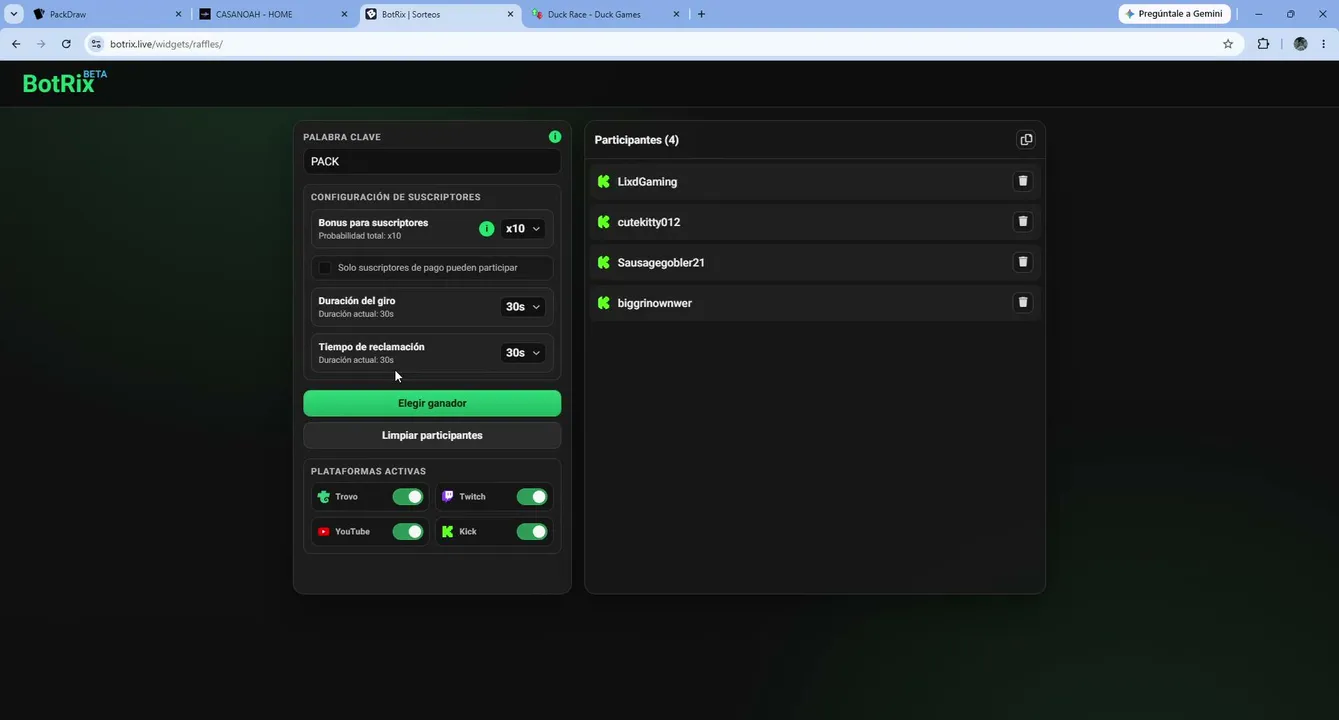Click Elegir ganador button
The width and height of the screenshot is (1339, 720).
432,403
